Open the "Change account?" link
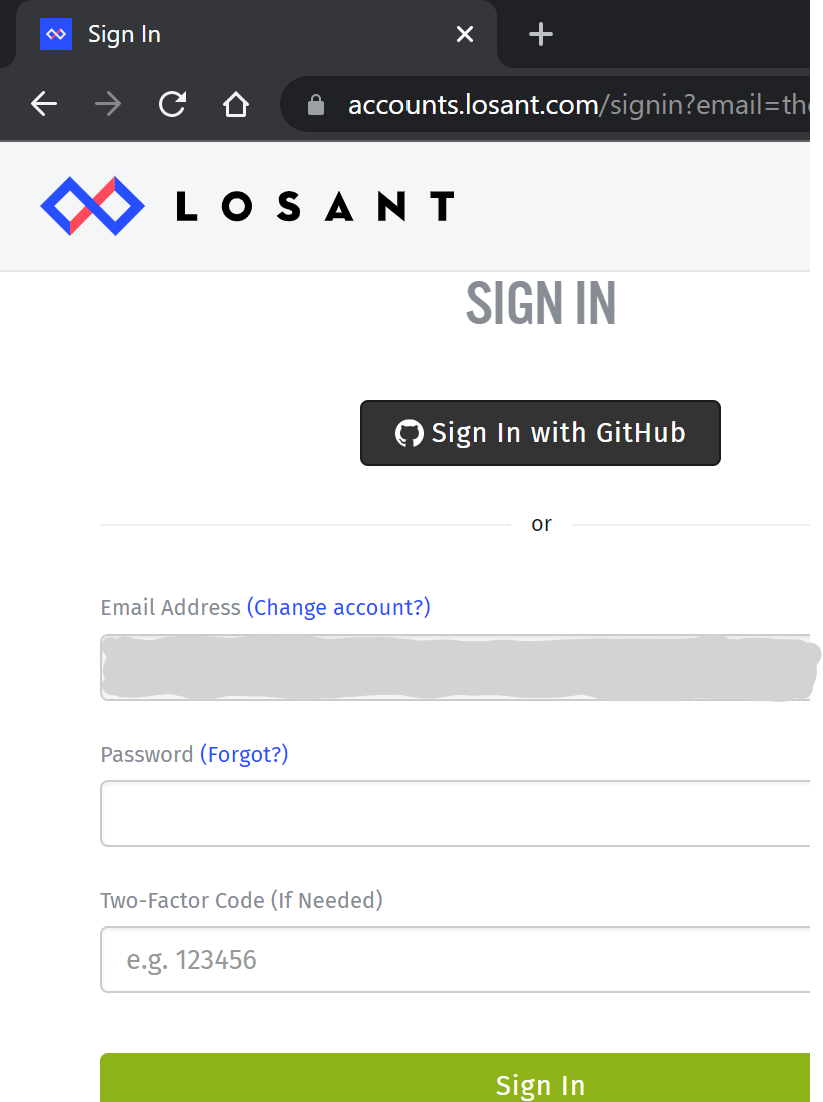The image size is (823, 1102). tap(338, 607)
